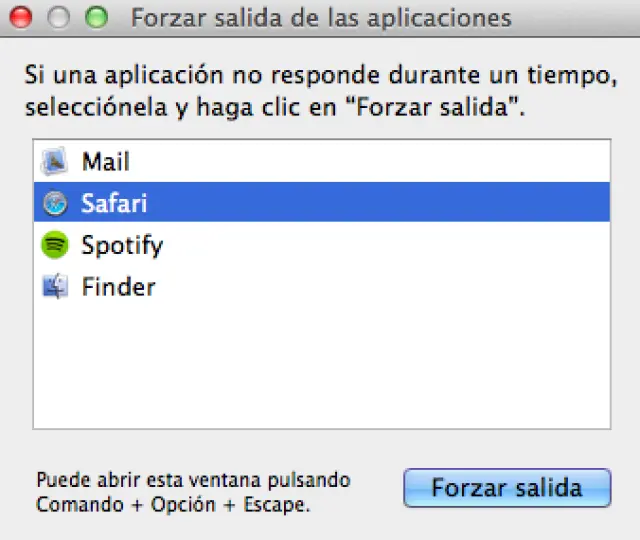Select the Spotify text label in list
The height and width of the screenshot is (540, 640).
coord(122,245)
